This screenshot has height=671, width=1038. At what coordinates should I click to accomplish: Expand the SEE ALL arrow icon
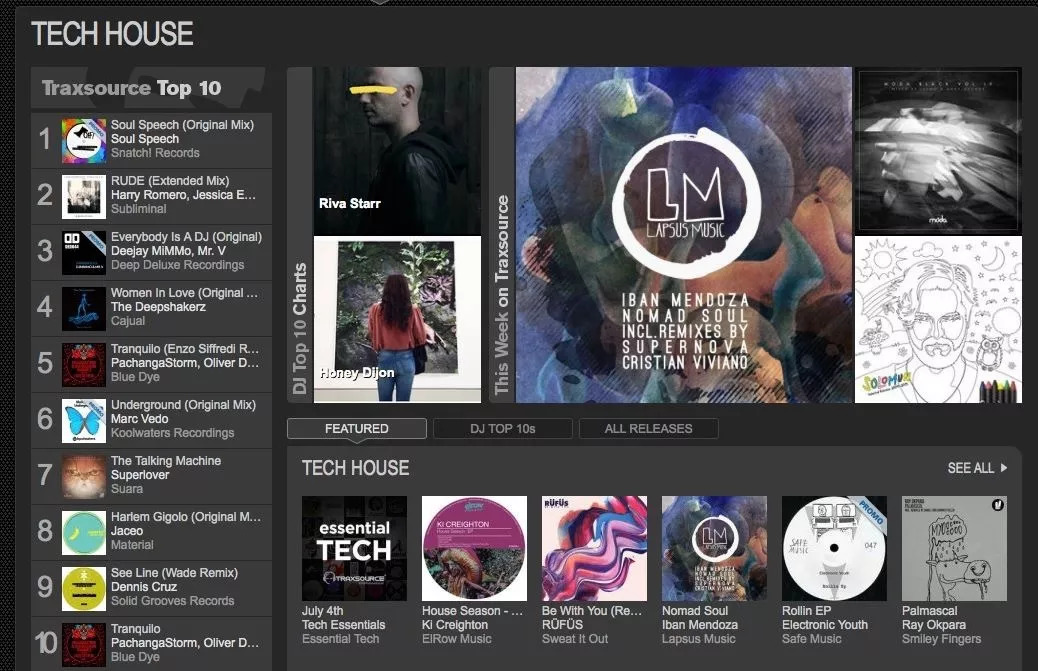pos(1004,469)
